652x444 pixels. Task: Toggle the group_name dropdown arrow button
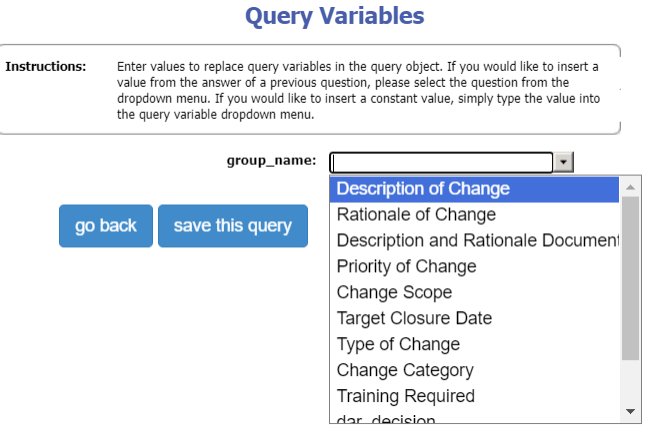[x=564, y=162]
